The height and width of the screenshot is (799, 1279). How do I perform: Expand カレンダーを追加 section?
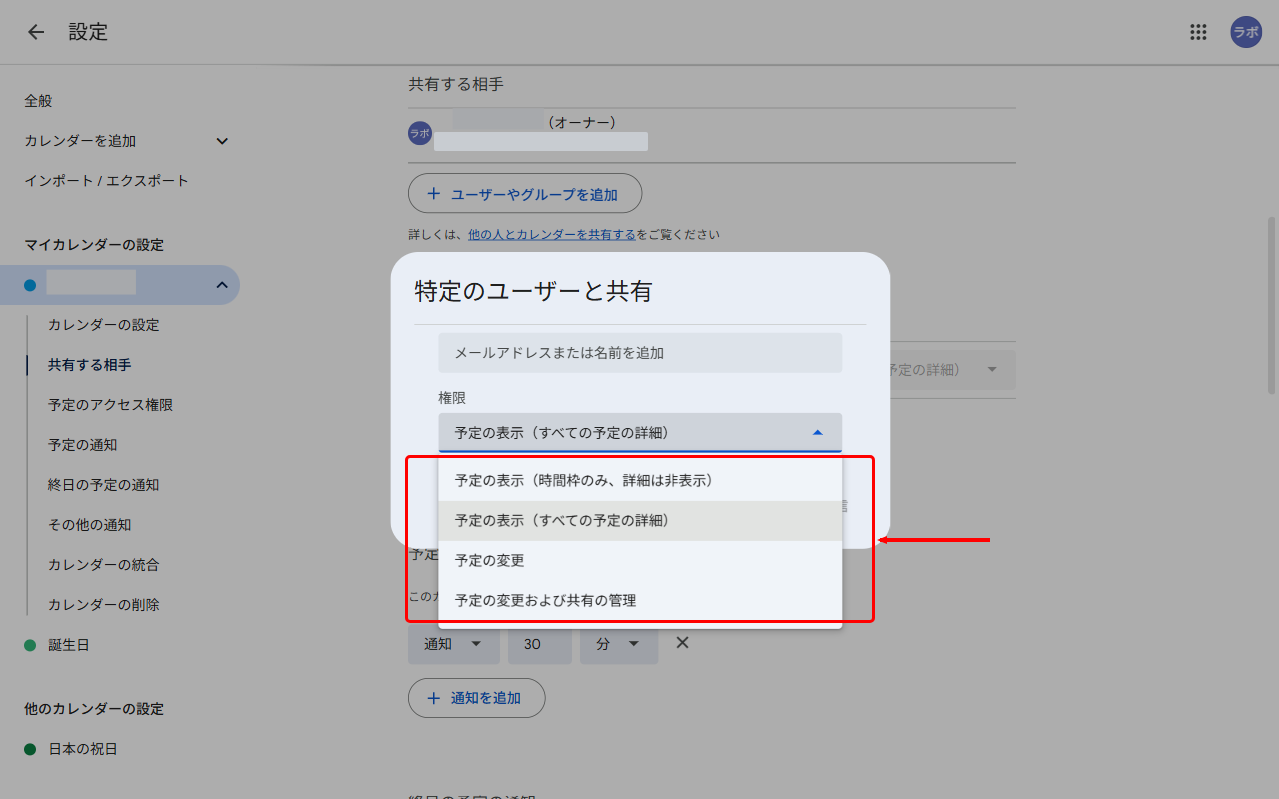(222, 141)
